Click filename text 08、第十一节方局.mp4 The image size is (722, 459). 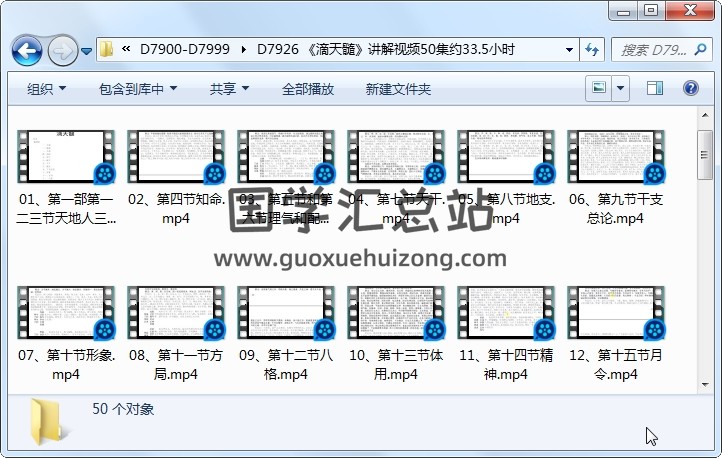coord(176,365)
